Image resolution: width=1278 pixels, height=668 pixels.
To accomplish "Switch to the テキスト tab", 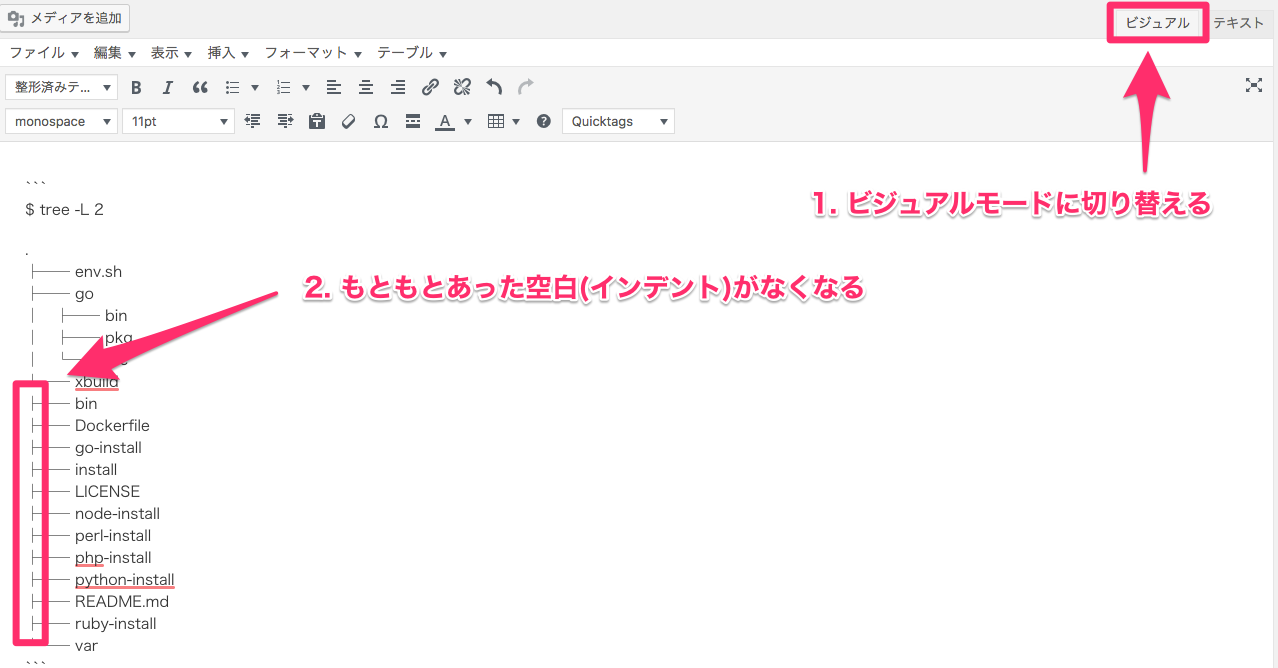I will (x=1238, y=22).
